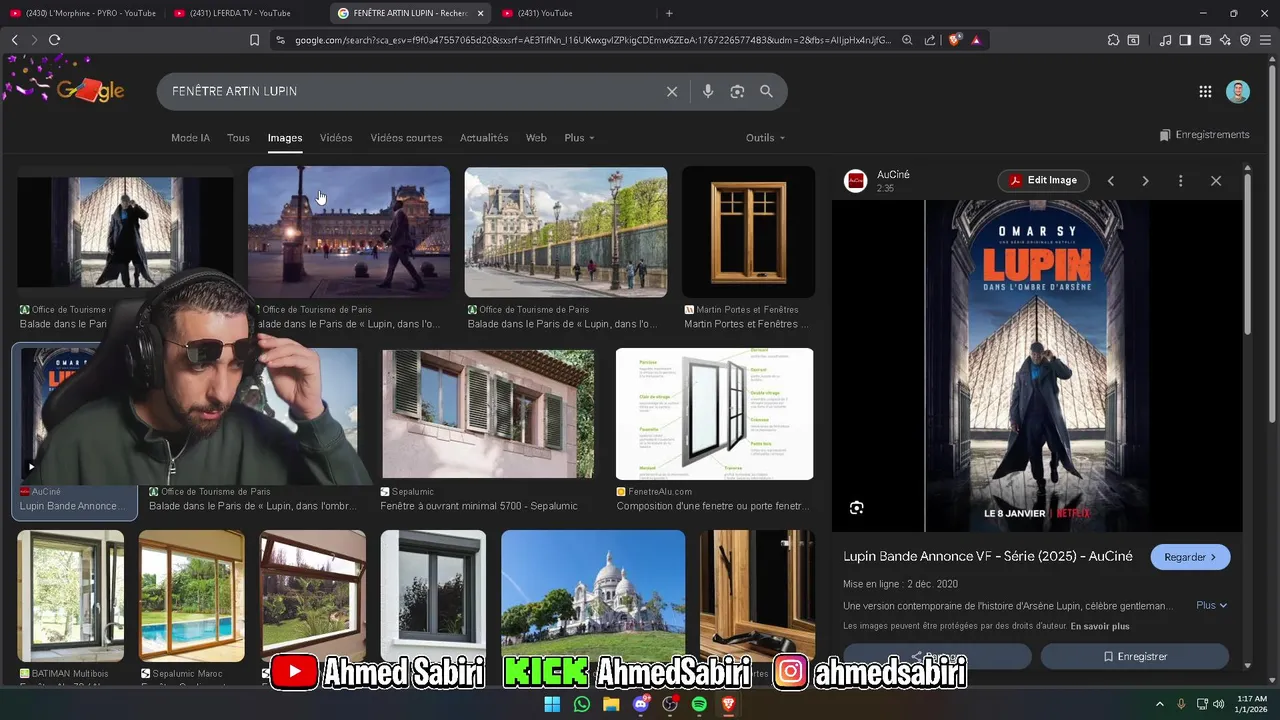The image size is (1280, 720).
Task: Expand the Plus dropdown in search tabs
Action: coord(579,138)
